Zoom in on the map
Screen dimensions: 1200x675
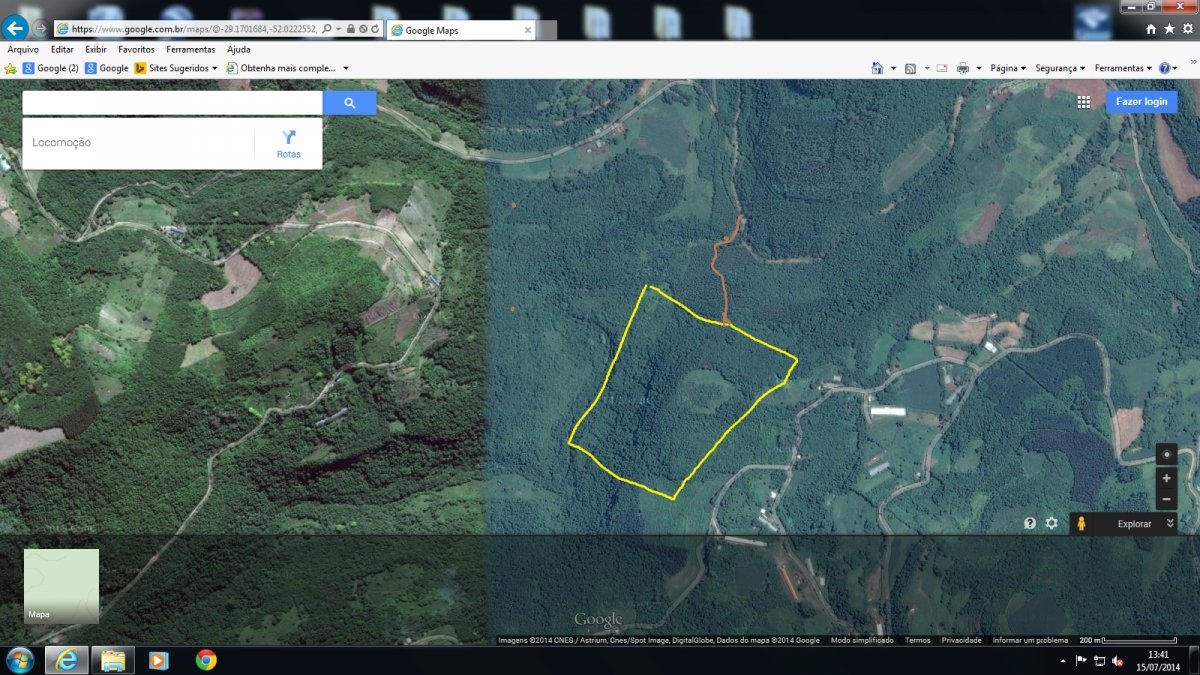[1166, 478]
